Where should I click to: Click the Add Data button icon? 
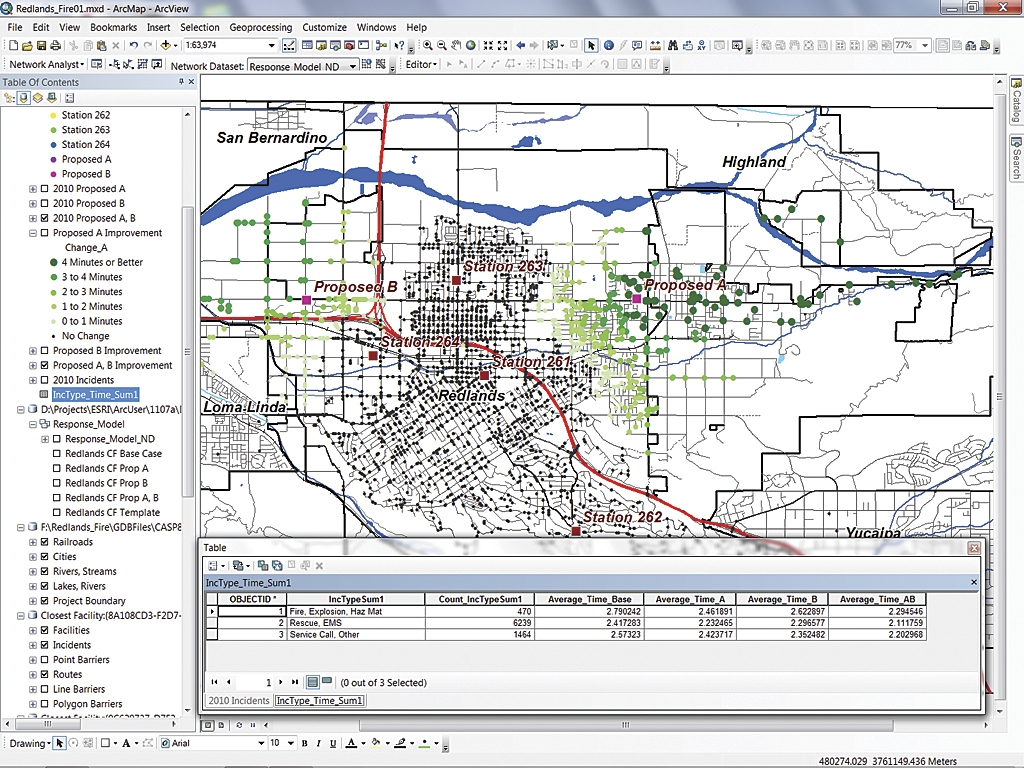165,46
